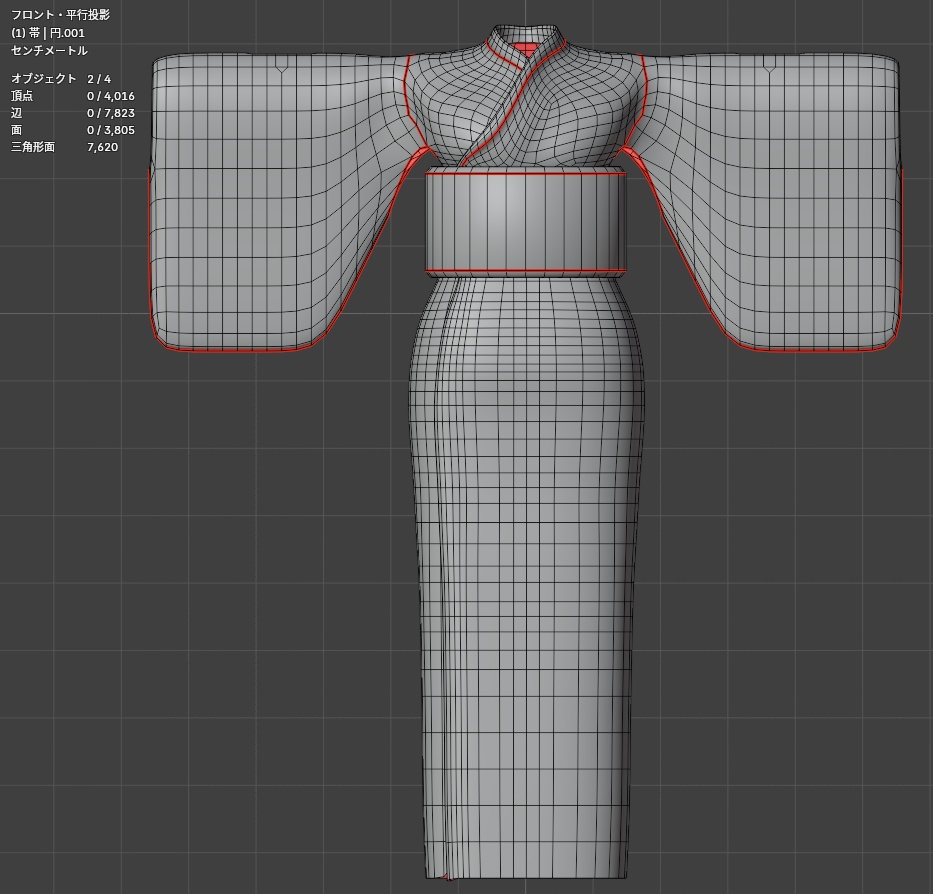Click the 辺 edge count line
The width and height of the screenshot is (933, 894).
click(73, 113)
